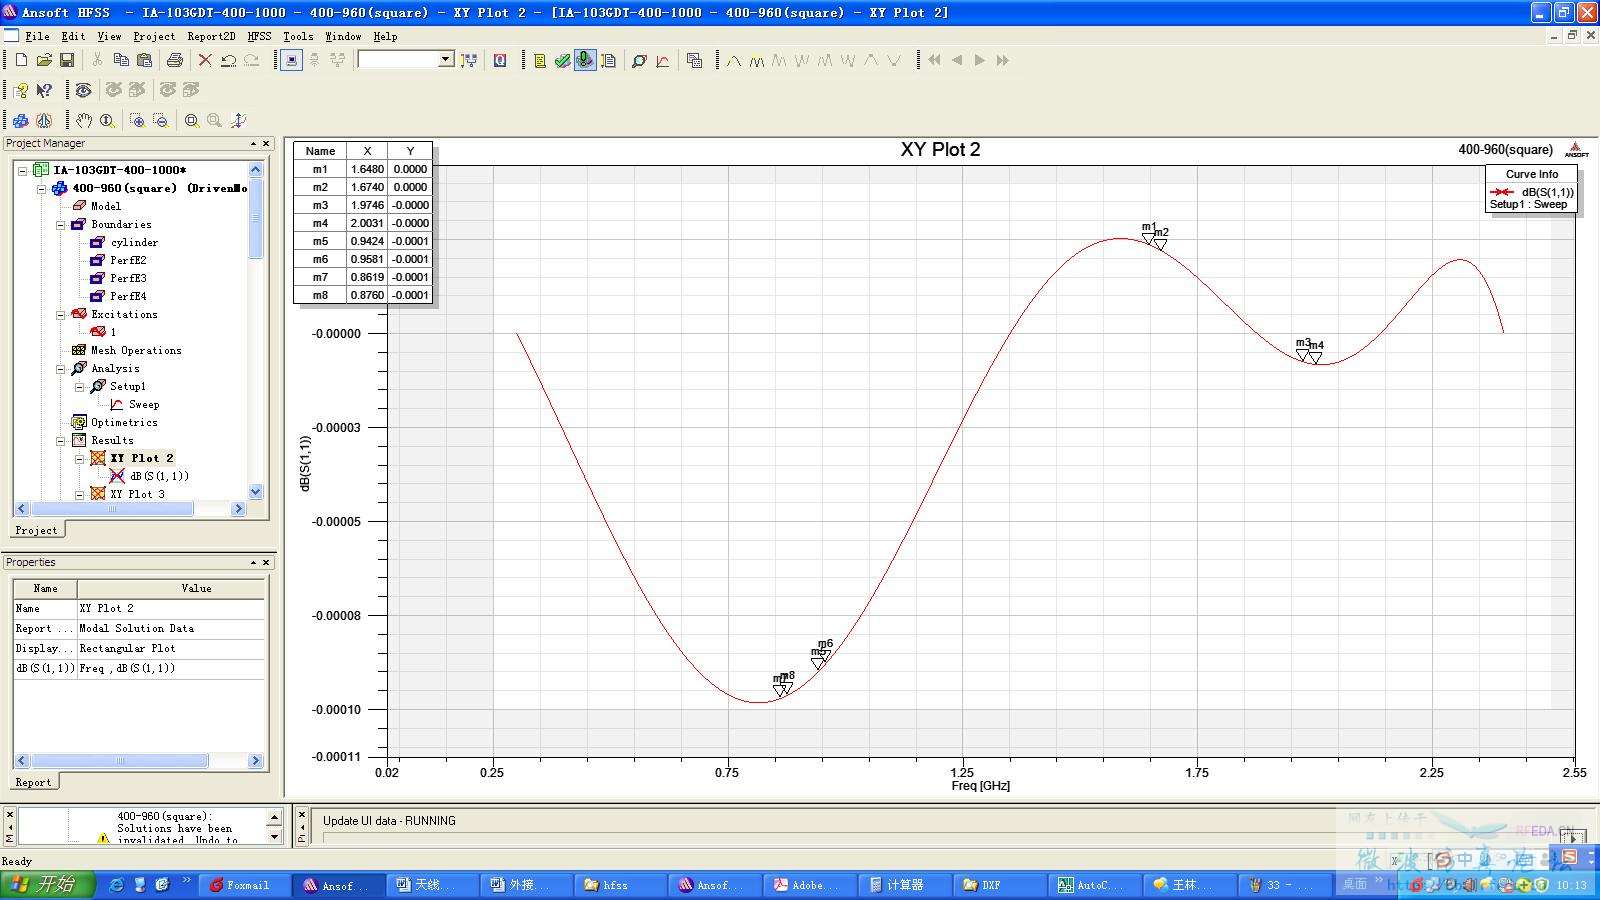Click the HFSS design insert icon
Viewport: 1600px width, 900px height.
(21, 120)
